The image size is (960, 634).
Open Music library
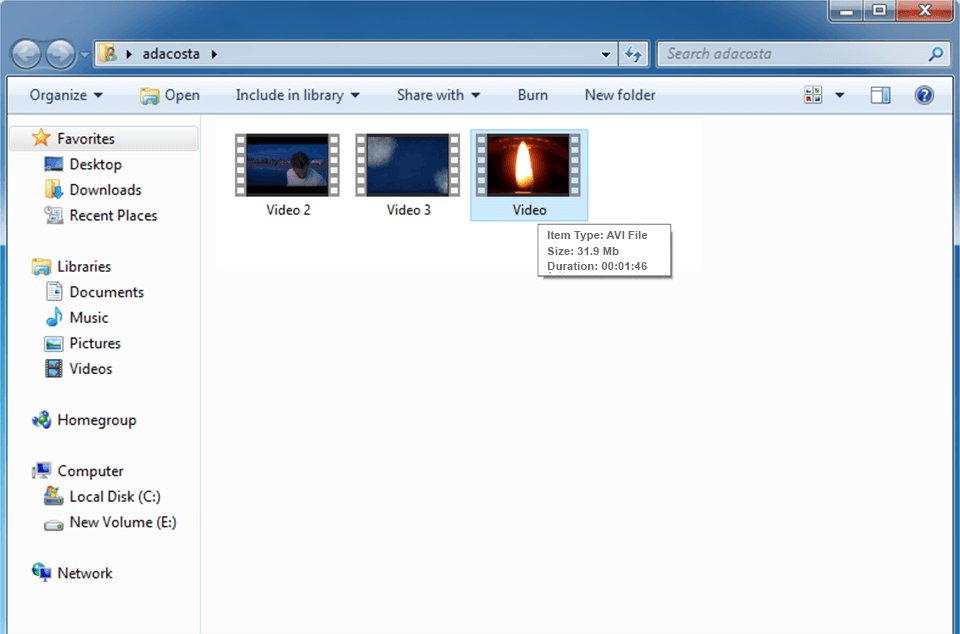click(89, 318)
